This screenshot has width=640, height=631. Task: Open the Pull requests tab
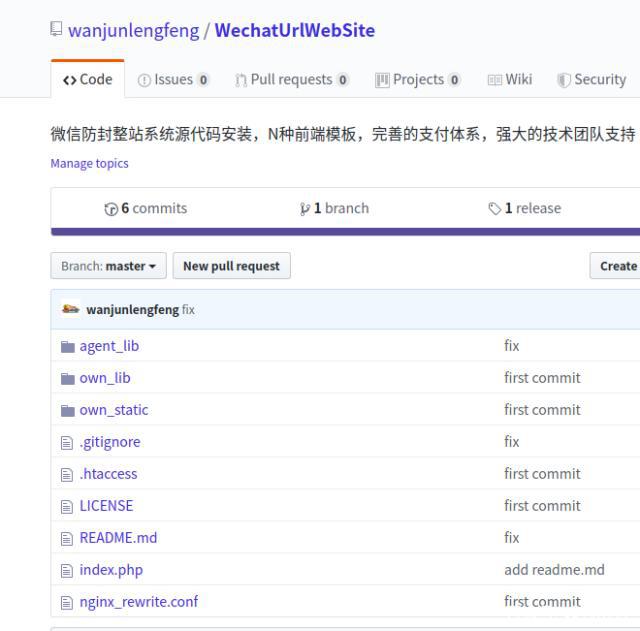pos(292,79)
